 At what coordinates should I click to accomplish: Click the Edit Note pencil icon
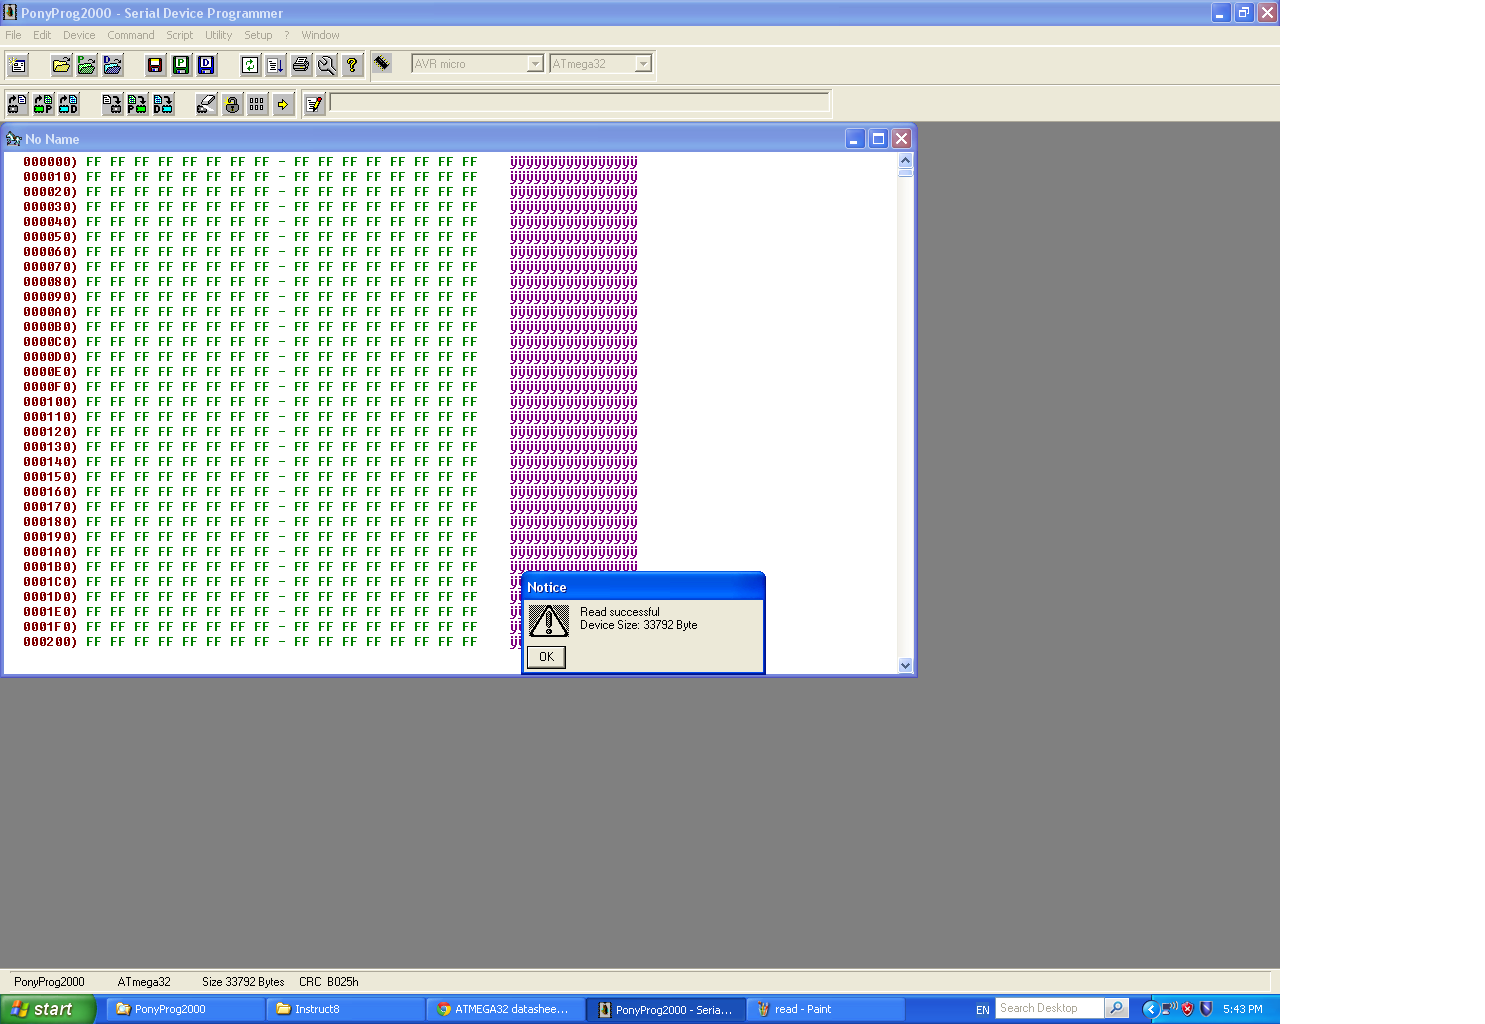(314, 104)
